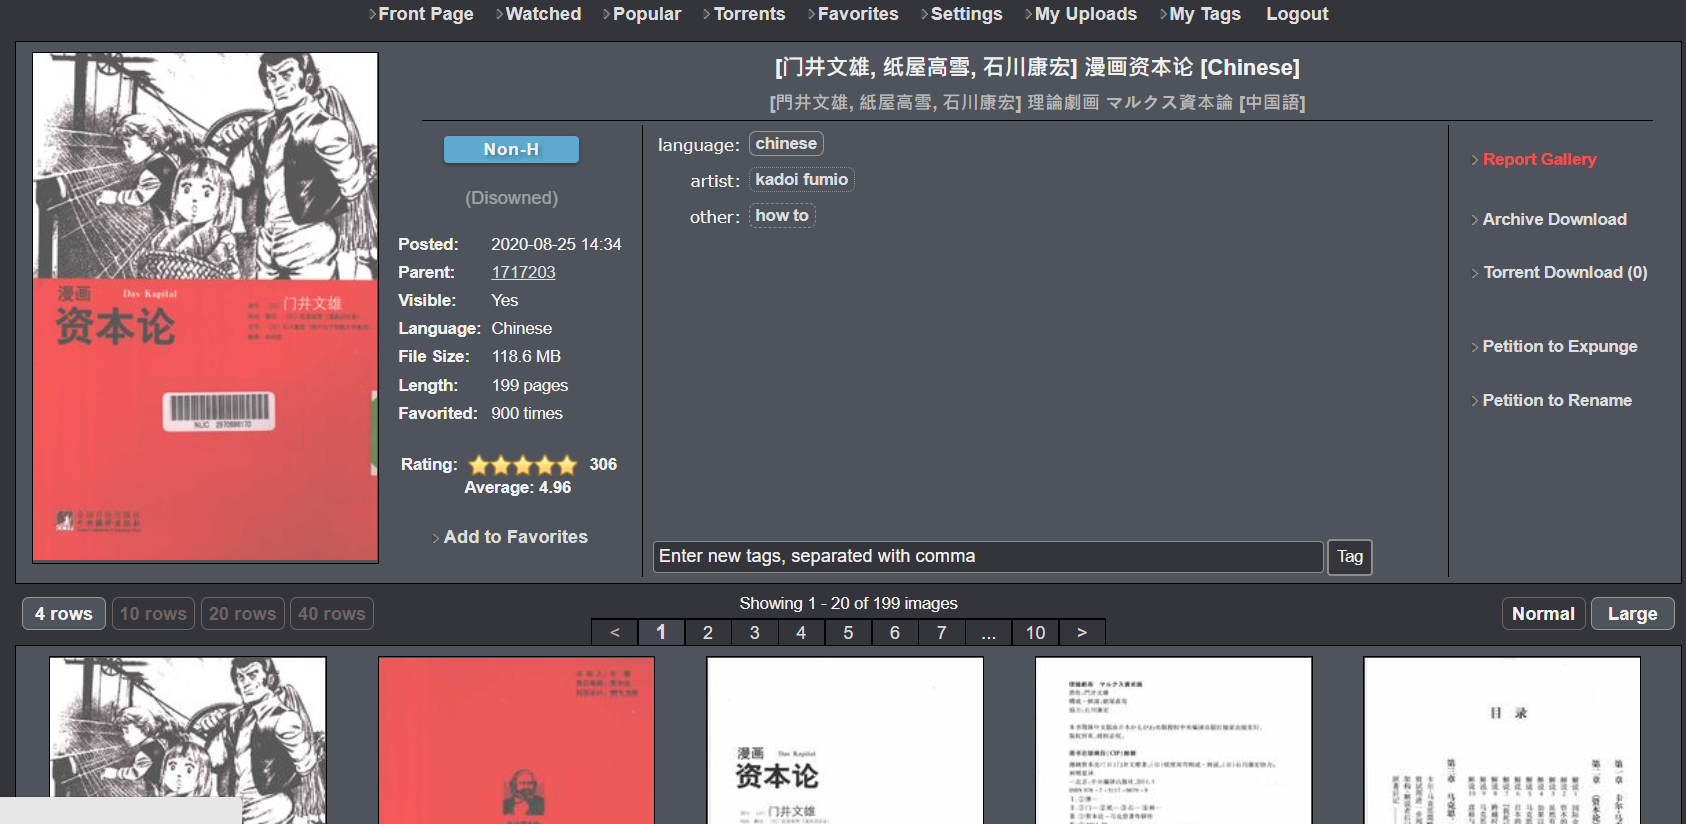Click the Japanese subtitle text
Screen dimensions: 1686x824
(1037, 102)
